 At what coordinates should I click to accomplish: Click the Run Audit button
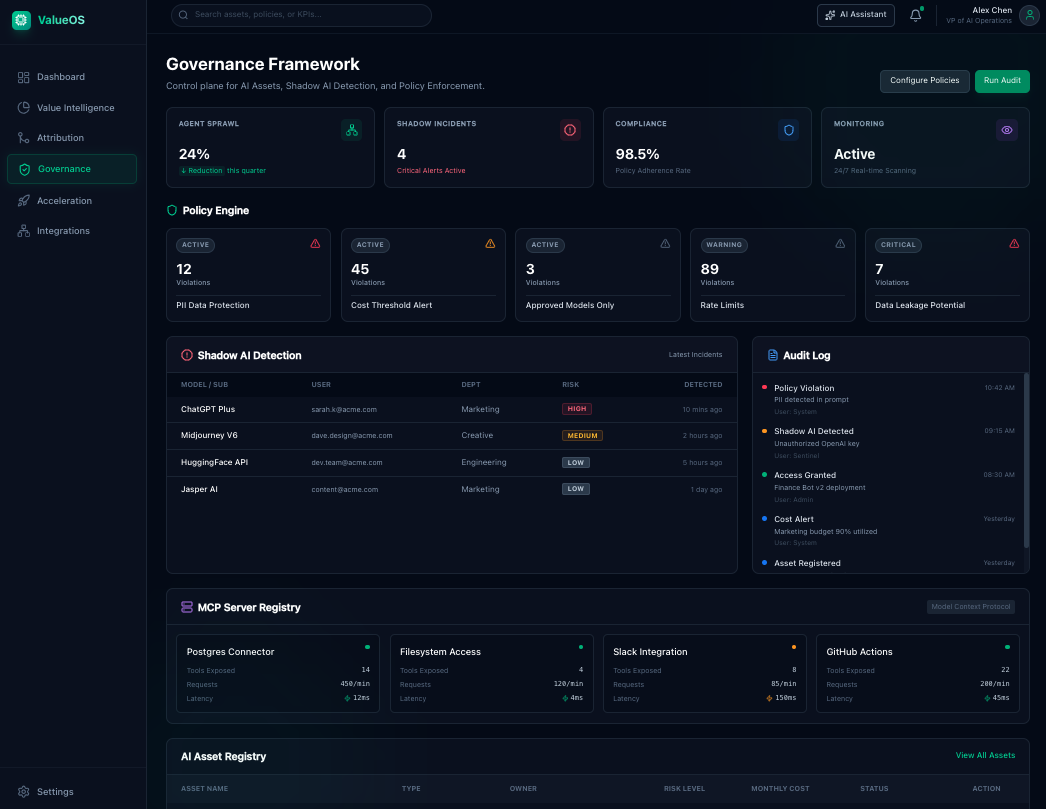(1002, 81)
